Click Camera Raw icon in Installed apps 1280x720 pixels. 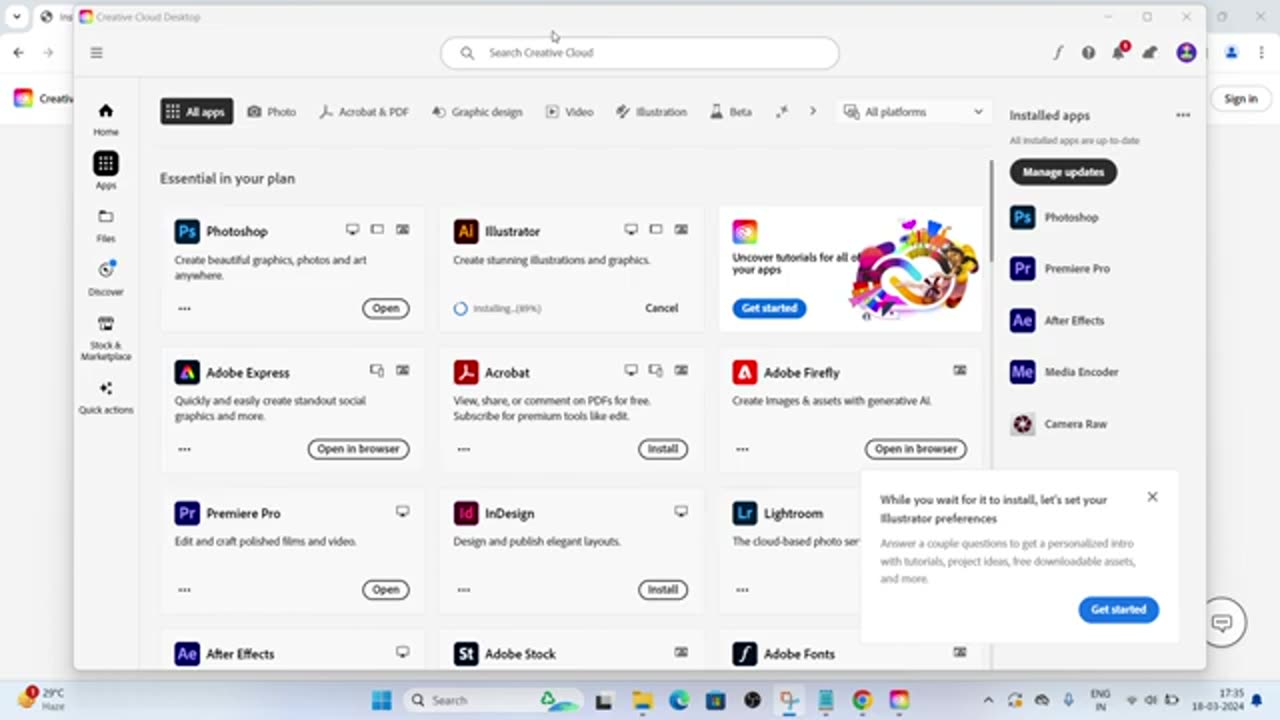point(1022,424)
